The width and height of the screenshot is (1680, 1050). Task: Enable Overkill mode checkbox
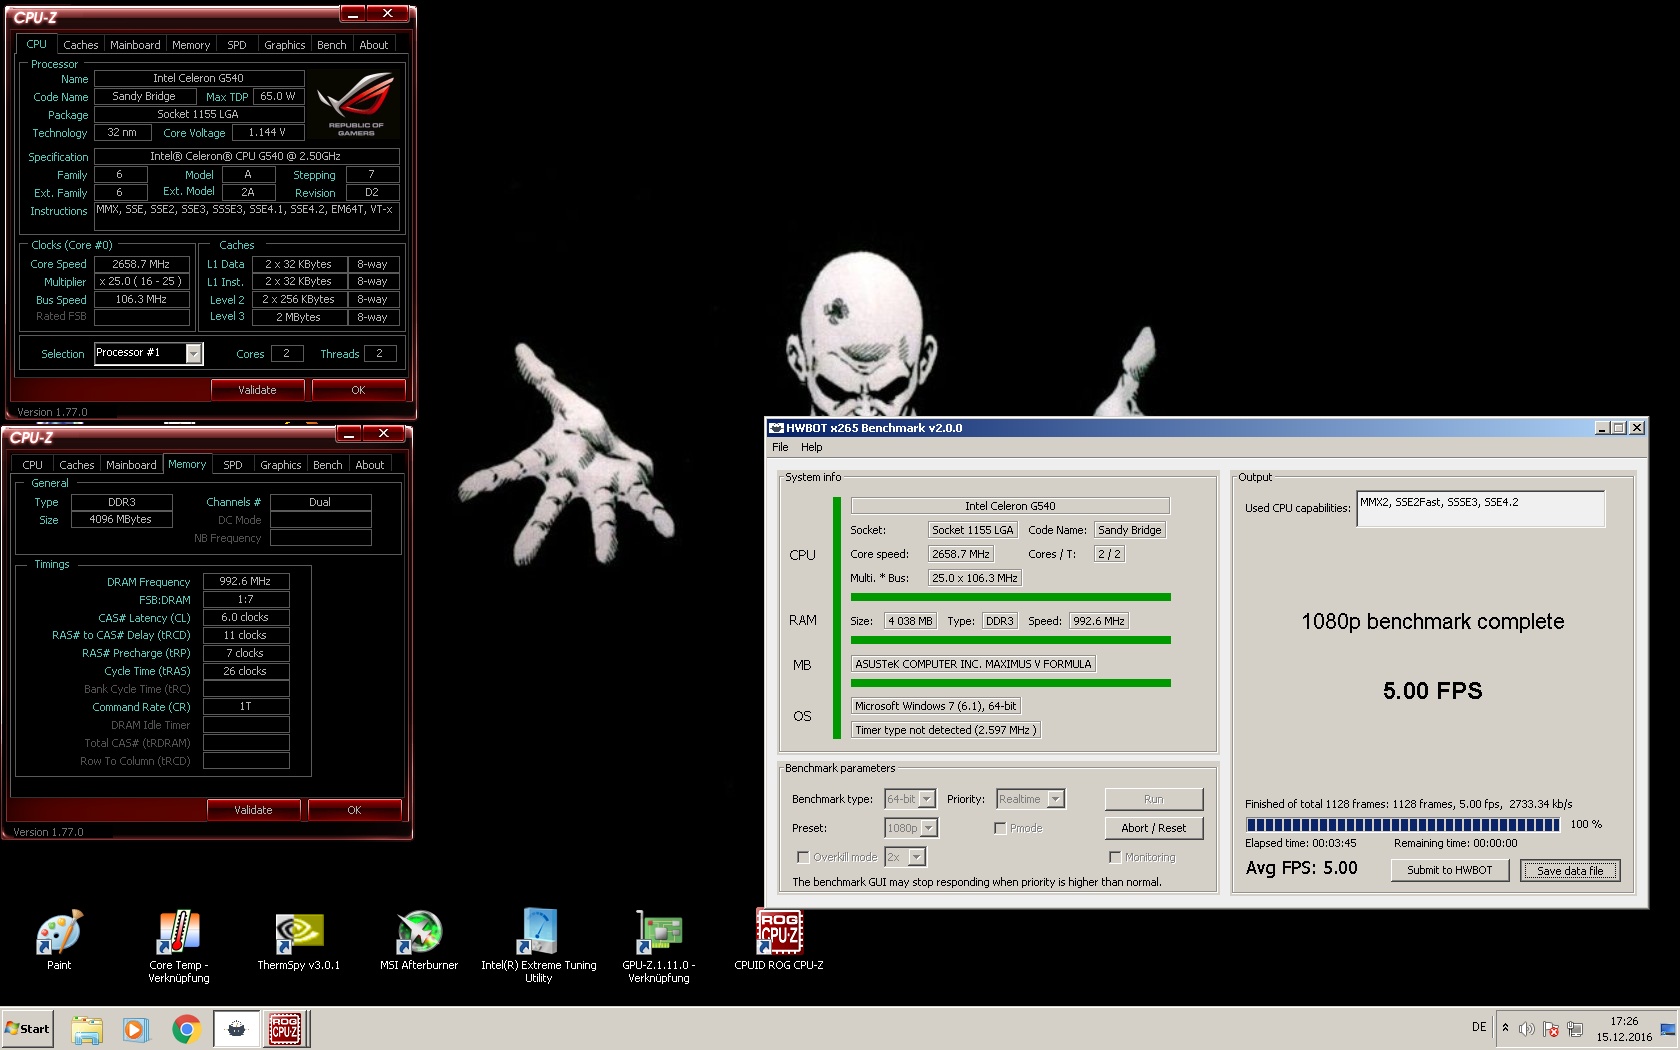click(802, 857)
